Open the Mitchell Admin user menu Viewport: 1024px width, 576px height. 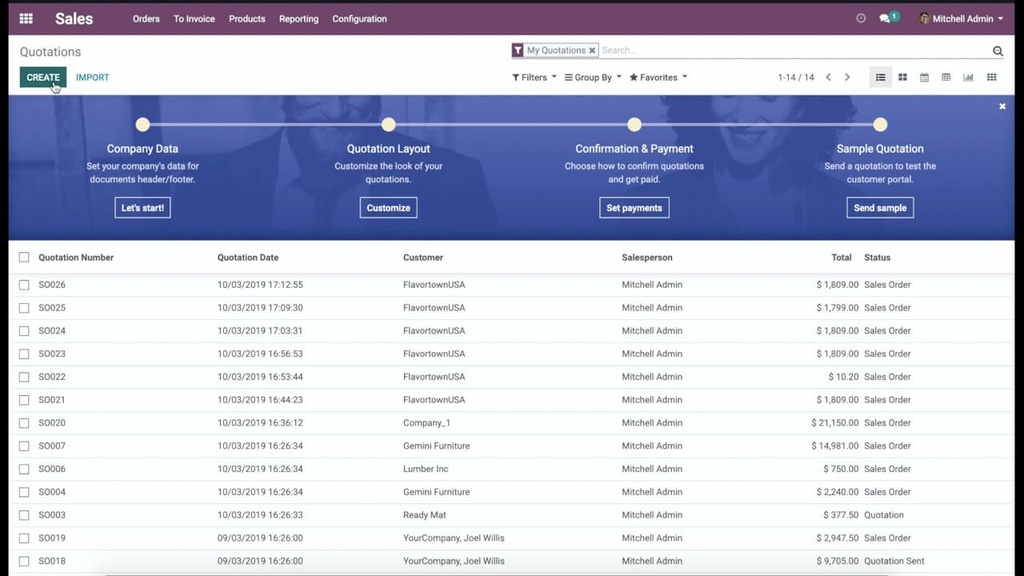tap(961, 19)
